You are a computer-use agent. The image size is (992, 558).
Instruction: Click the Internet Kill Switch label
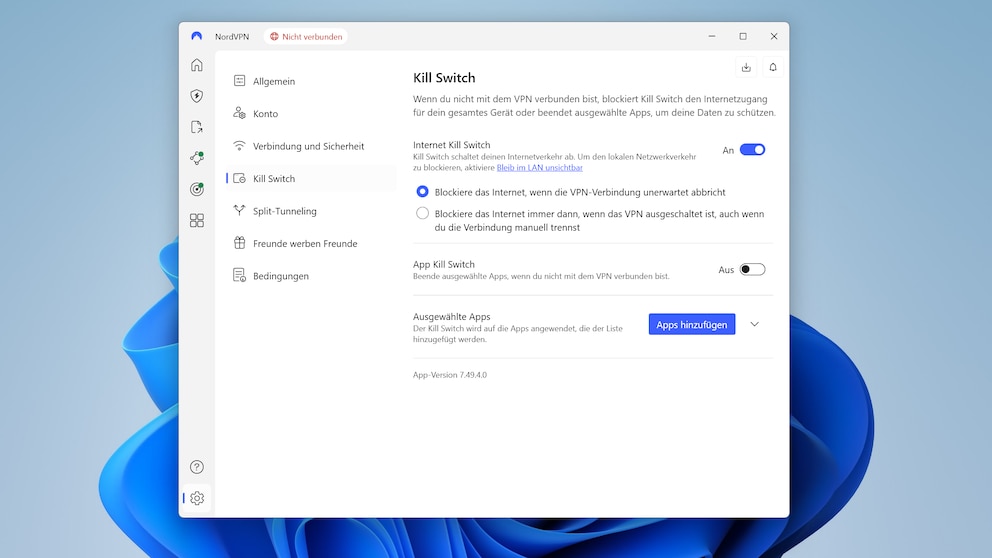(452, 145)
